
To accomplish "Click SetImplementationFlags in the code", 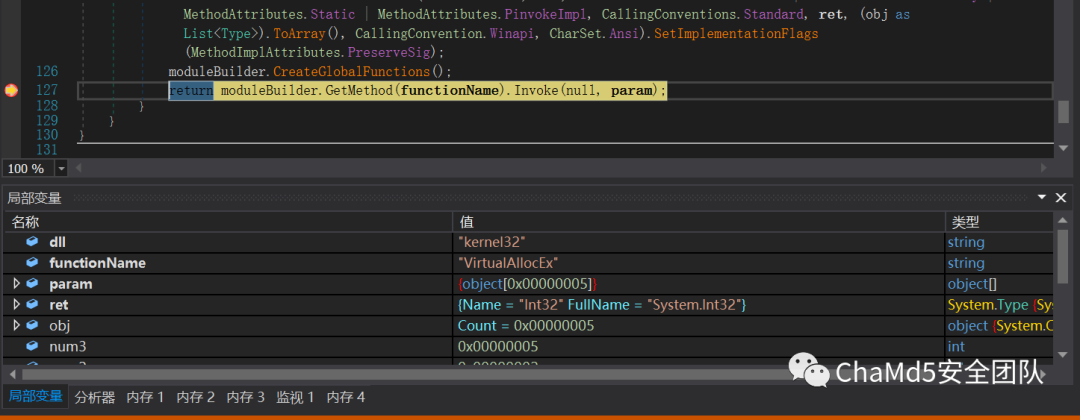I will tap(736, 33).
